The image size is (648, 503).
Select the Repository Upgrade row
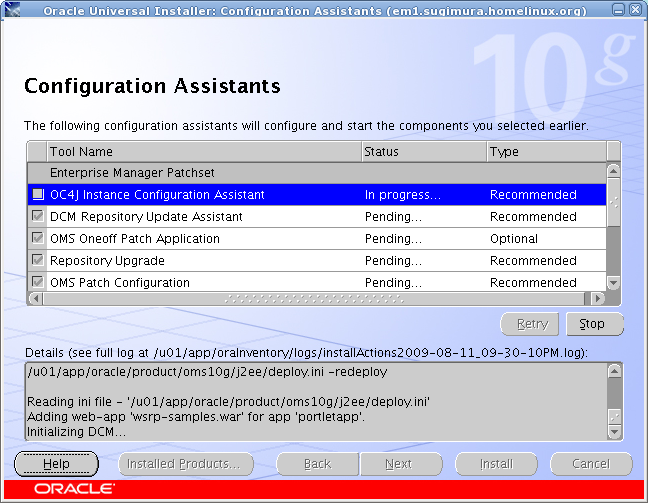pos(317,260)
